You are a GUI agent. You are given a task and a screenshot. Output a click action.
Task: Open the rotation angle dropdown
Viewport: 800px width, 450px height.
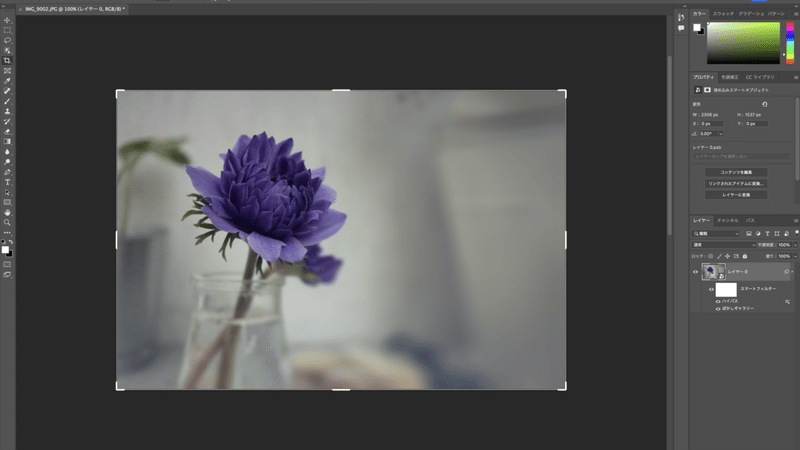point(720,134)
